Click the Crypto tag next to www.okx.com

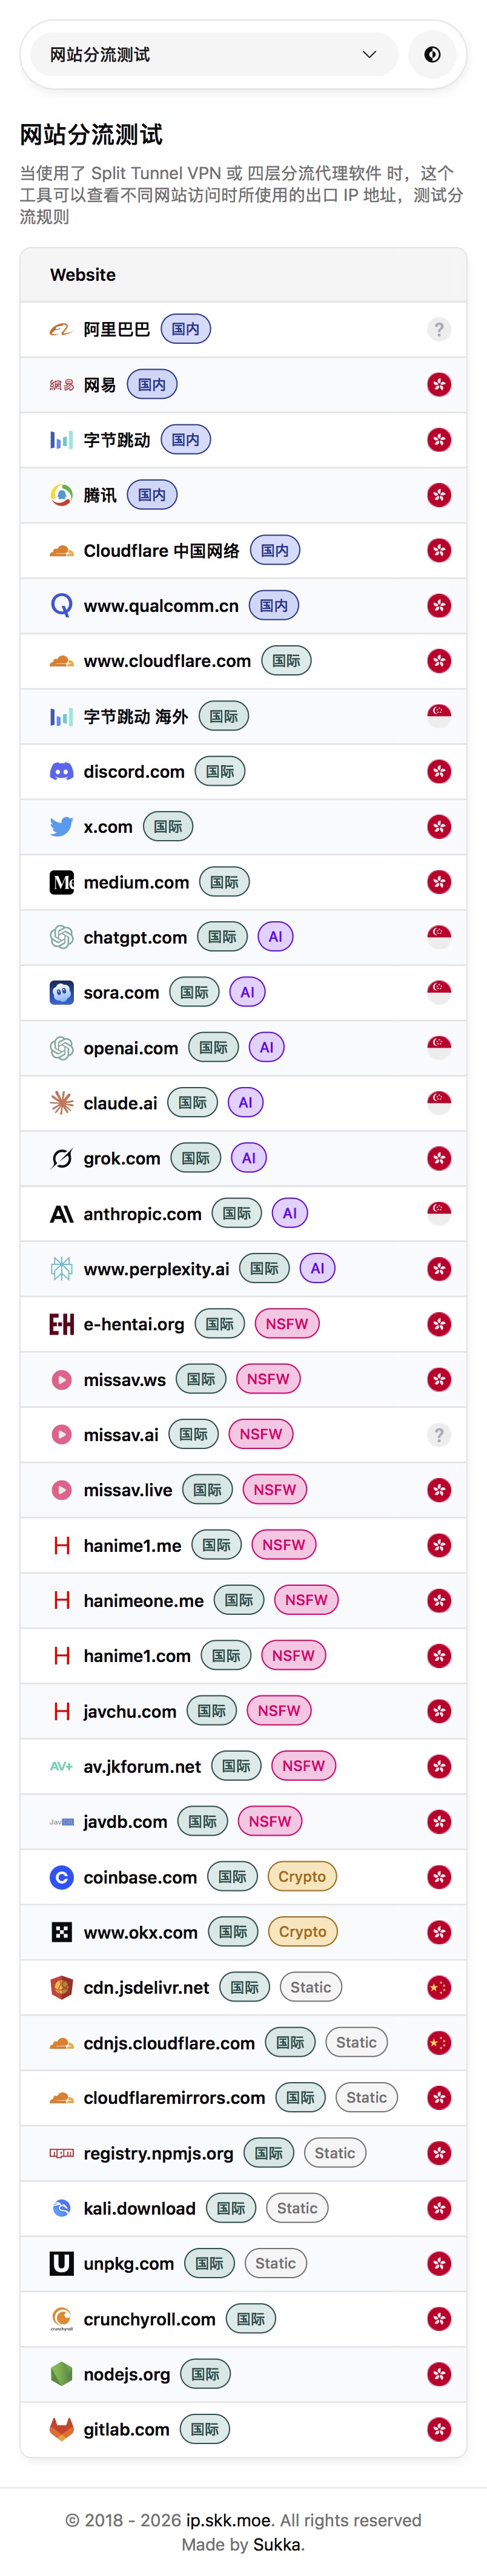click(x=302, y=1932)
